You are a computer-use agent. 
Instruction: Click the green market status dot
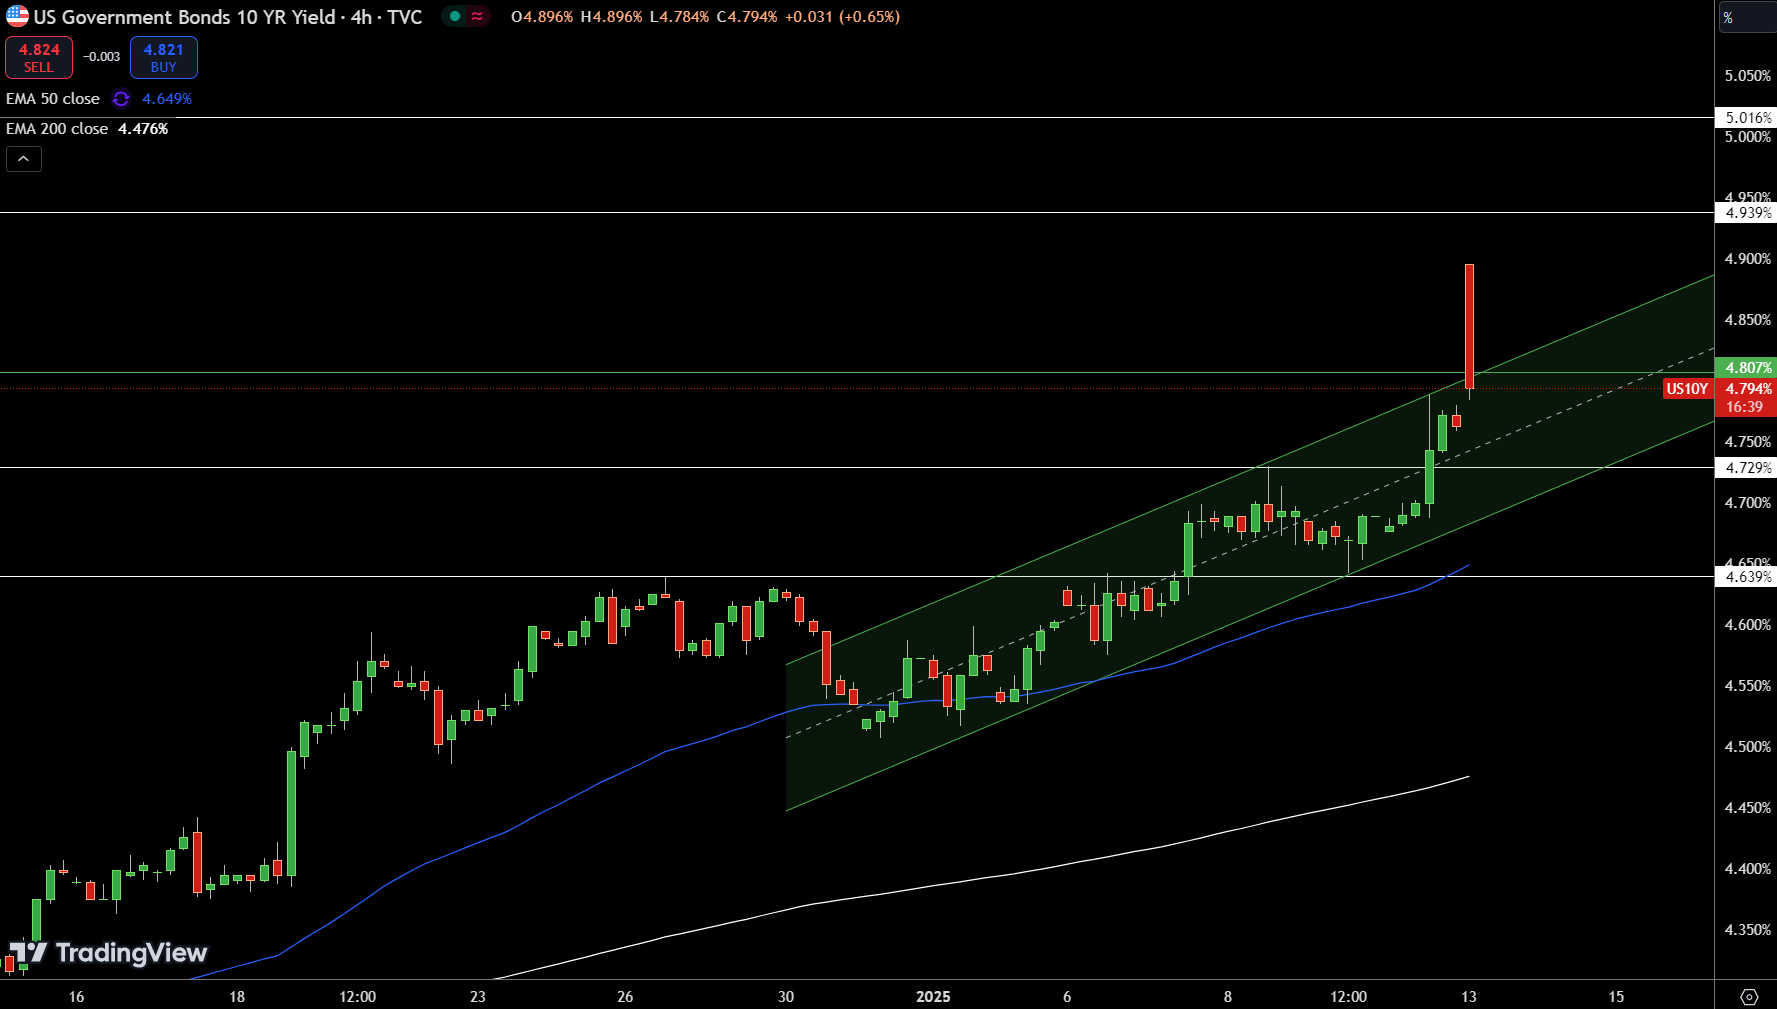455,17
